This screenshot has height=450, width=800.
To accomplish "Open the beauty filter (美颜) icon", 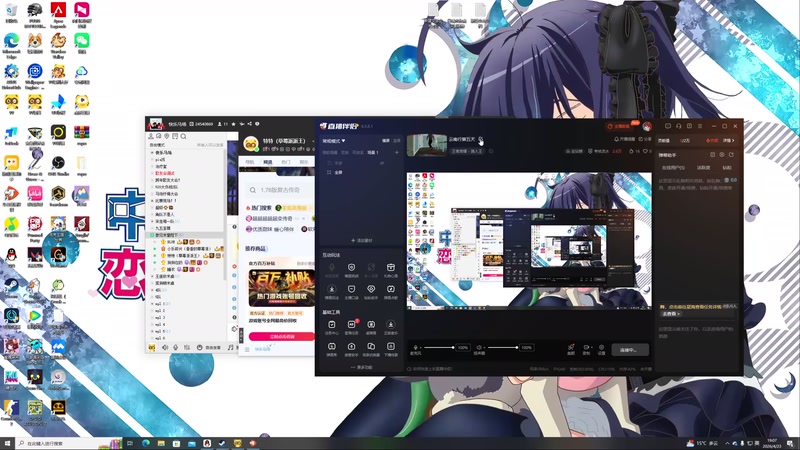I will click(571, 348).
